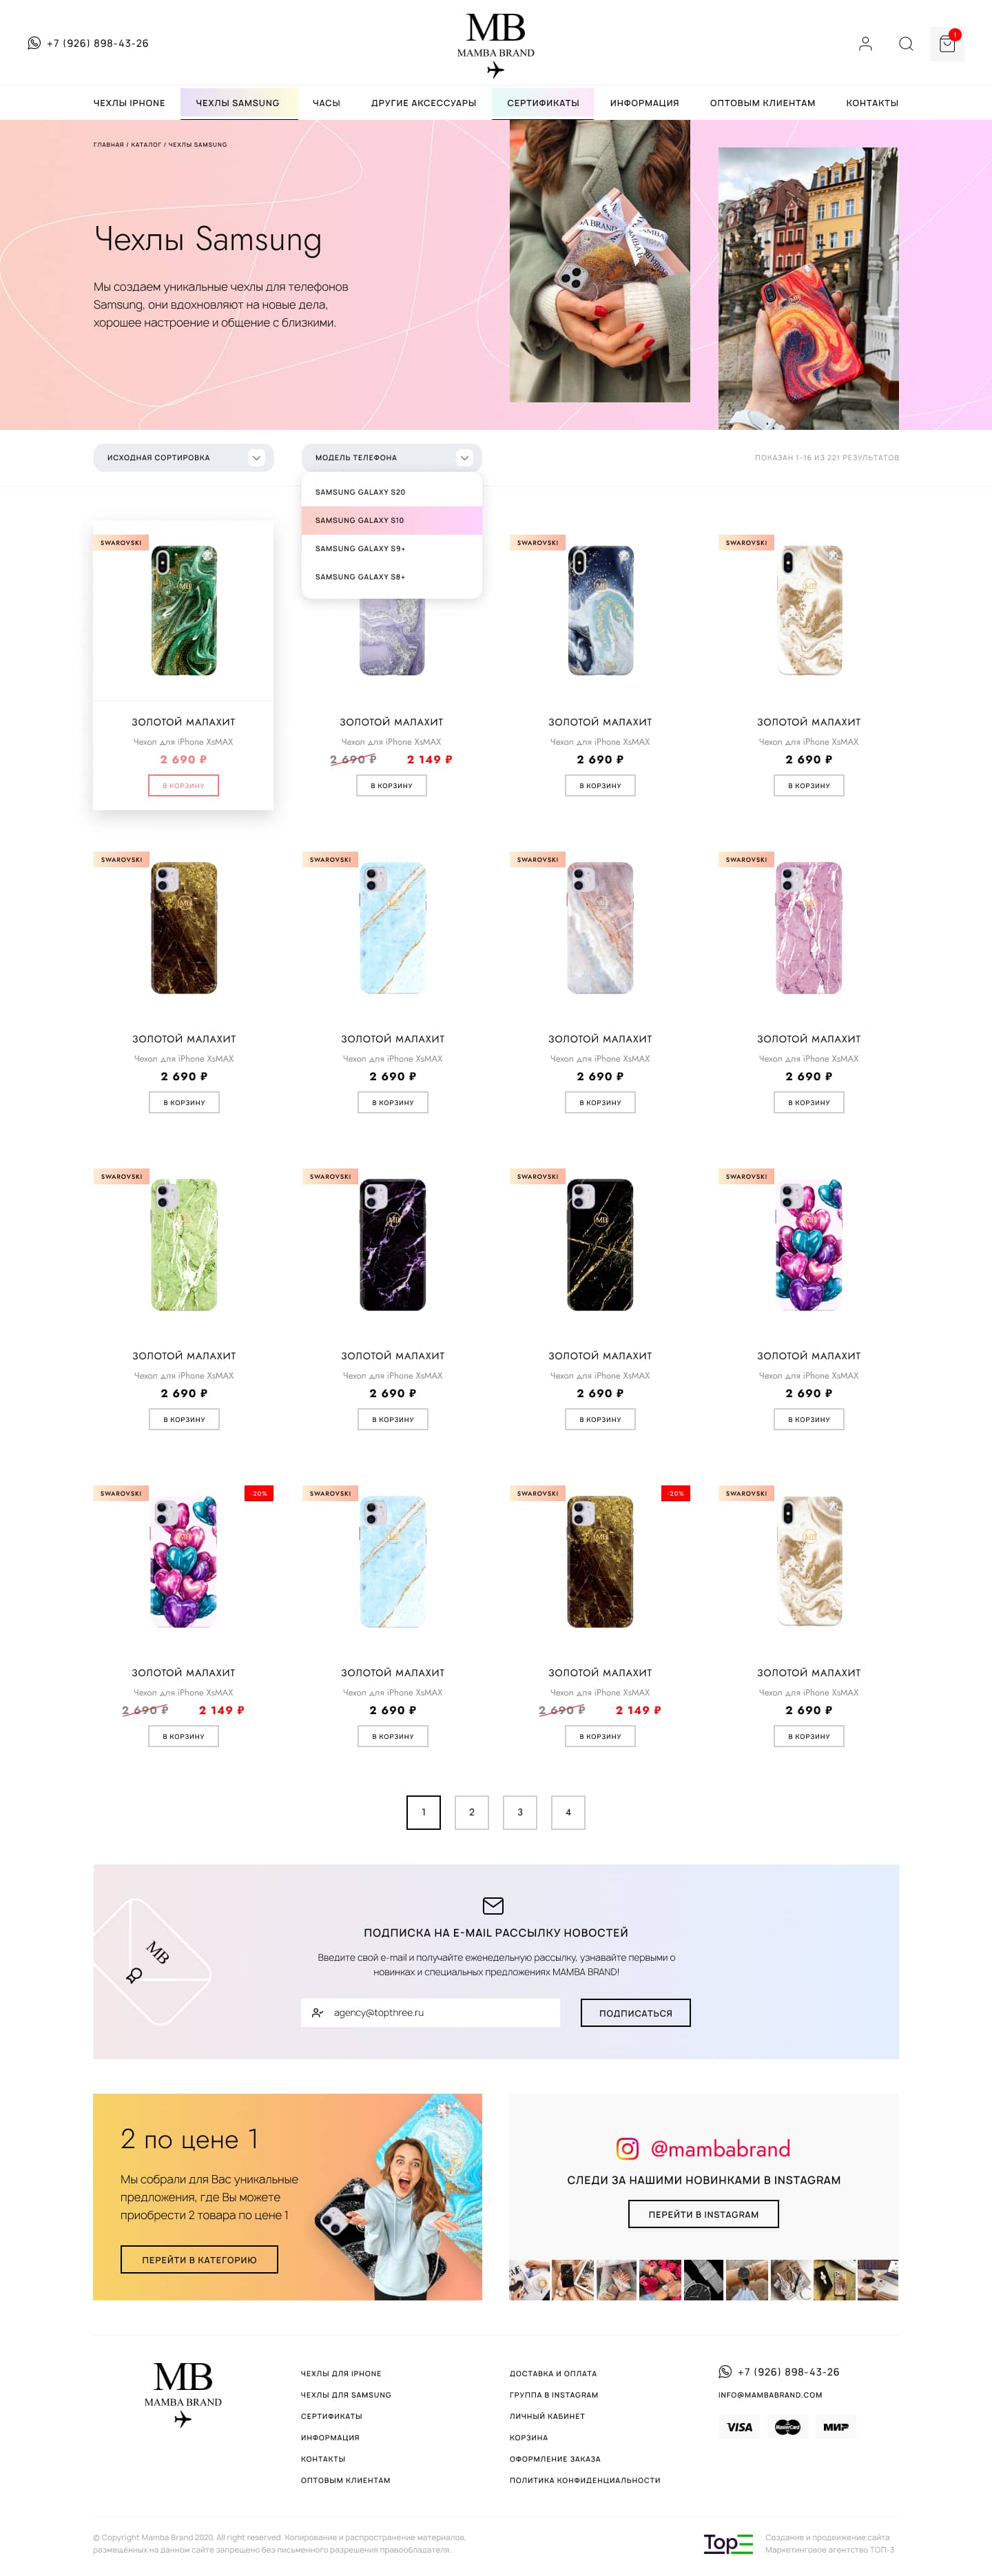The image size is (992, 2576).
Task: Click the MB Mamba Brand header logo
Action: click(x=496, y=45)
